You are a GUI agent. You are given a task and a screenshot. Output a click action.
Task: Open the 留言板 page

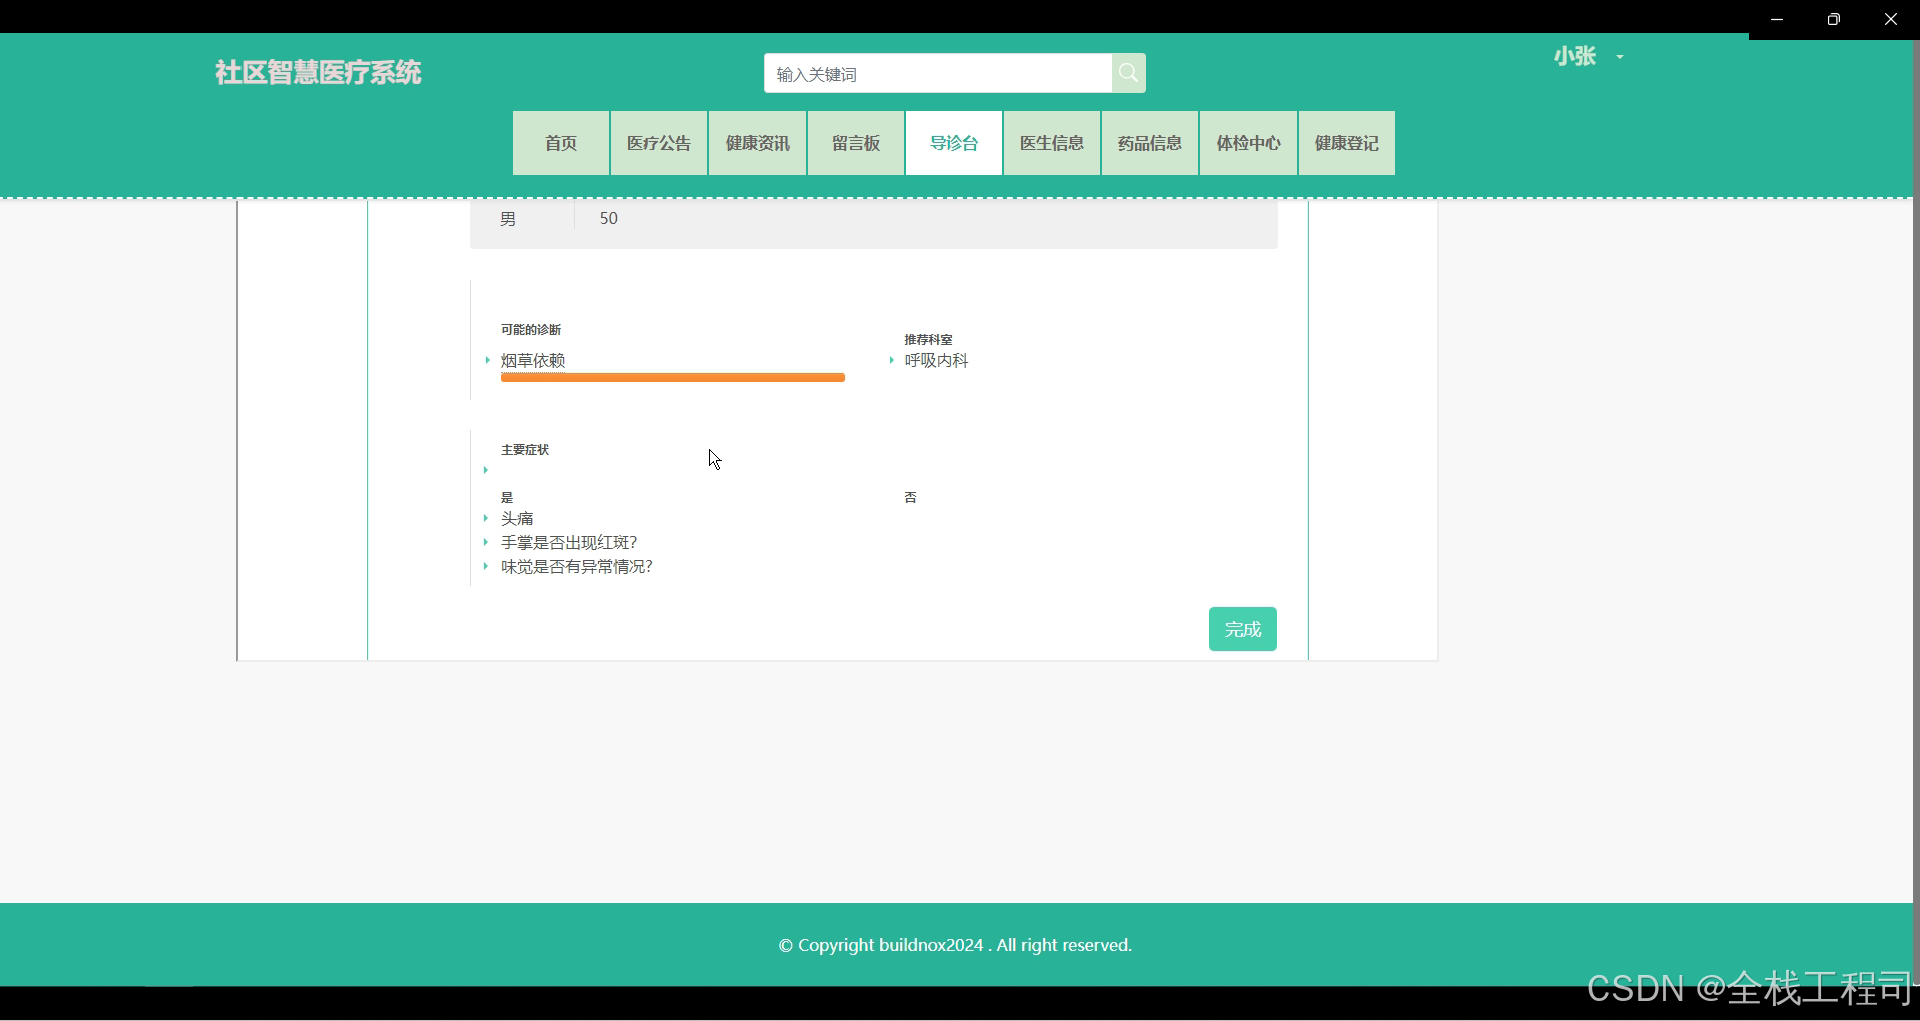[856, 143]
